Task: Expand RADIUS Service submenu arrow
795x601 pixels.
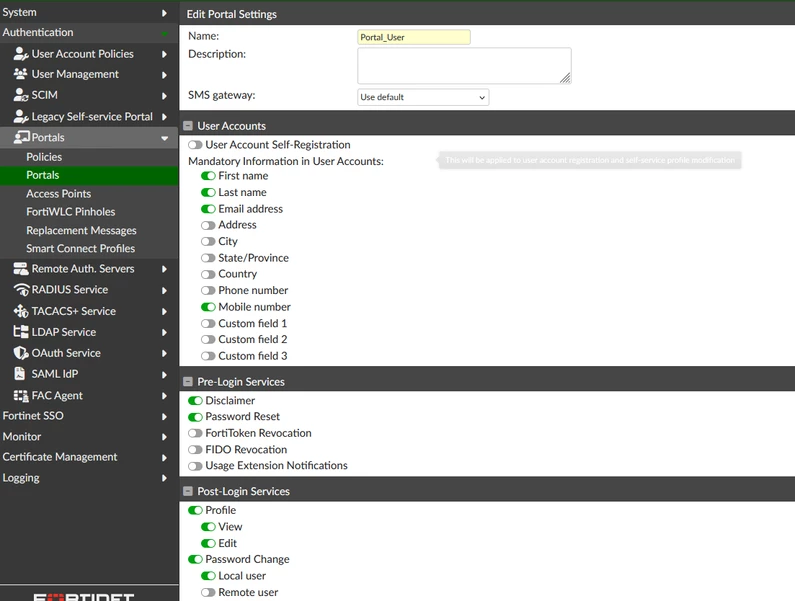Action: (x=164, y=291)
